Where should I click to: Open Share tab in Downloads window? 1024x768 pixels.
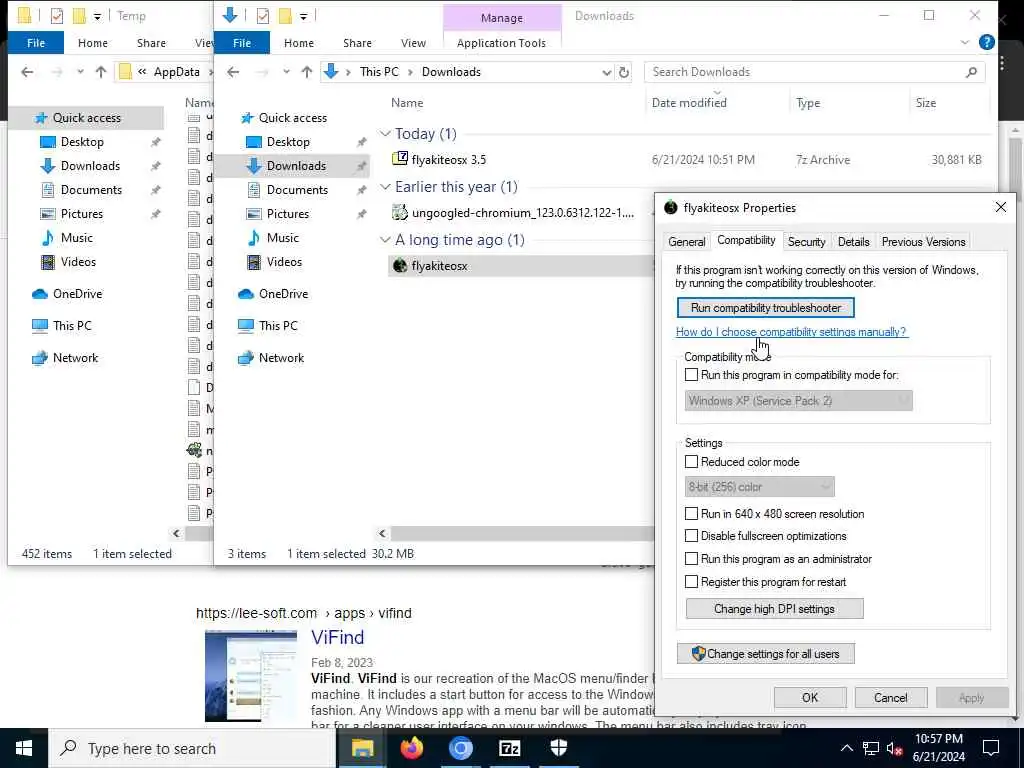point(357,43)
